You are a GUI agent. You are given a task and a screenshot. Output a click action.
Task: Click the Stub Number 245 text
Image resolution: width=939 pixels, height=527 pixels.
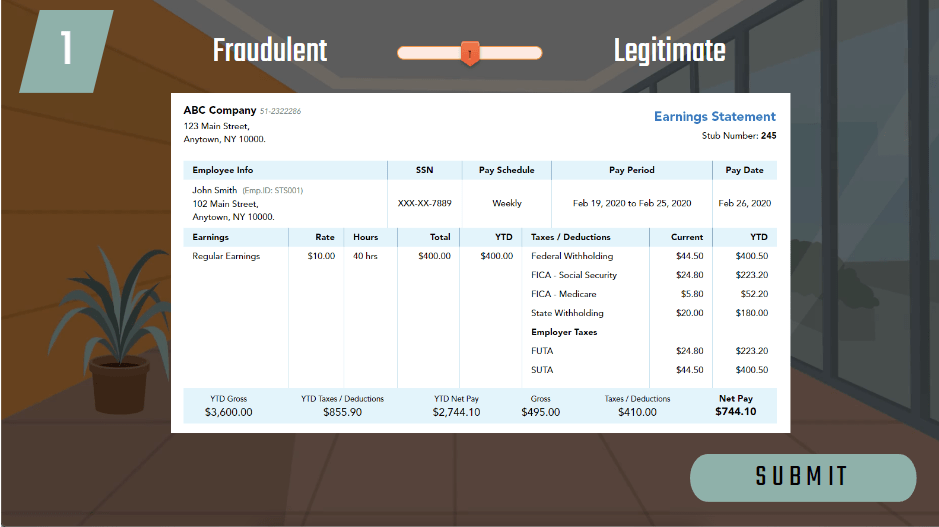tap(739, 135)
